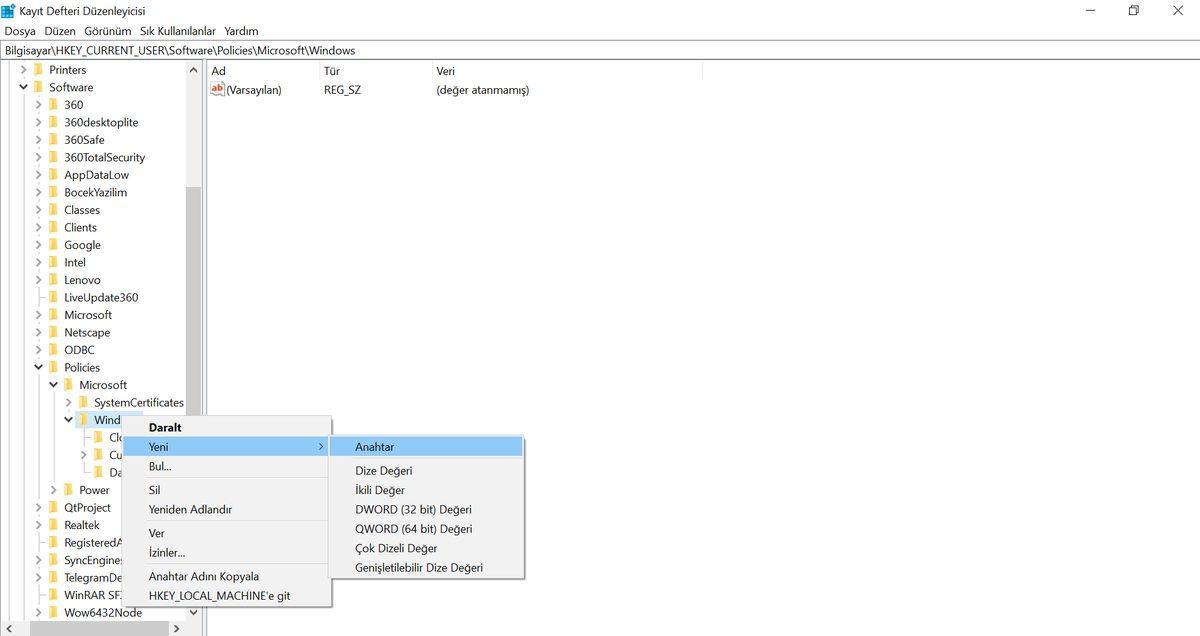Image resolution: width=1200 pixels, height=636 pixels.
Task: Expand the Classes key arrow
Action: [38, 210]
